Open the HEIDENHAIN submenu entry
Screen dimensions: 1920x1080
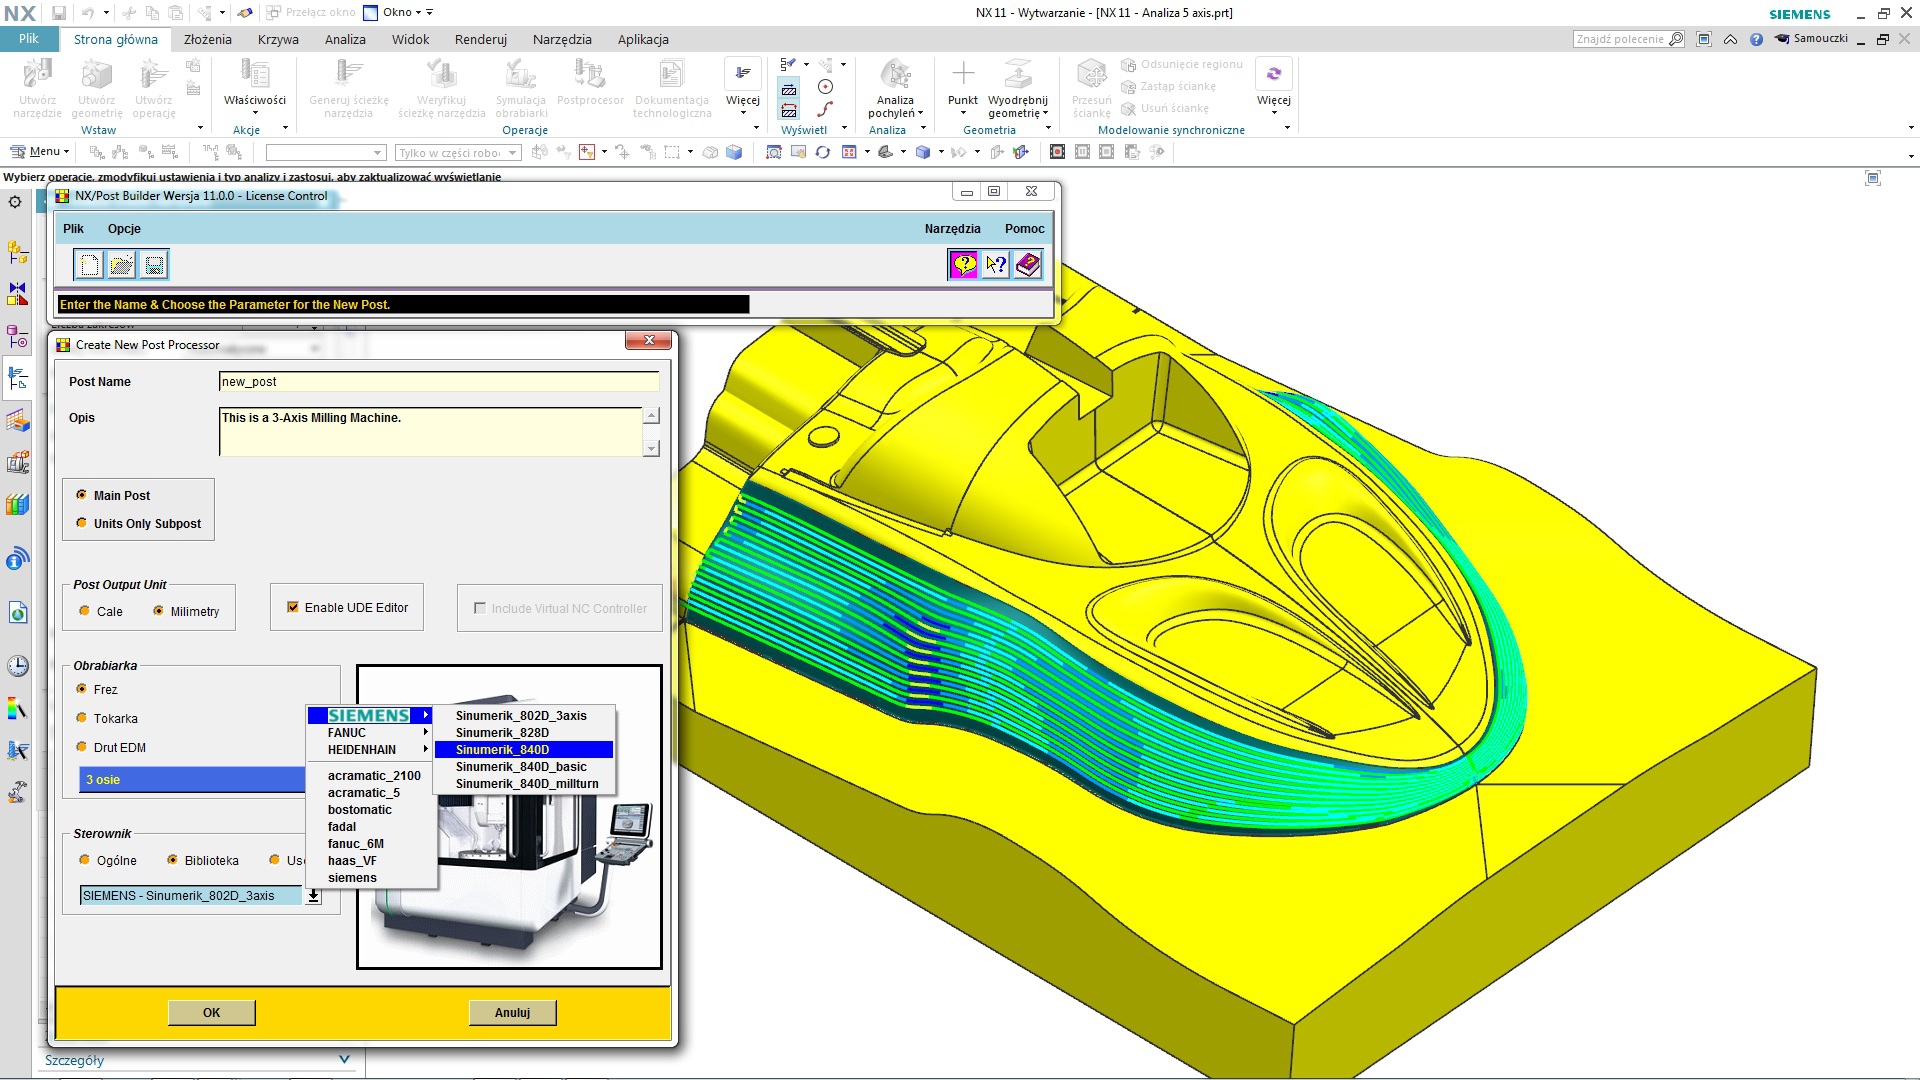(370, 750)
